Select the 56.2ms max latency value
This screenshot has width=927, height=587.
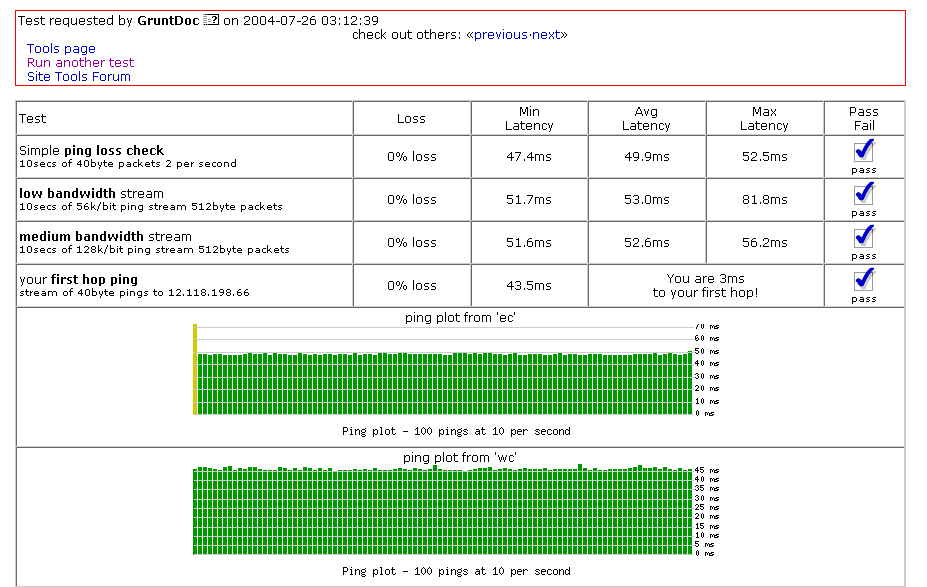coord(765,243)
